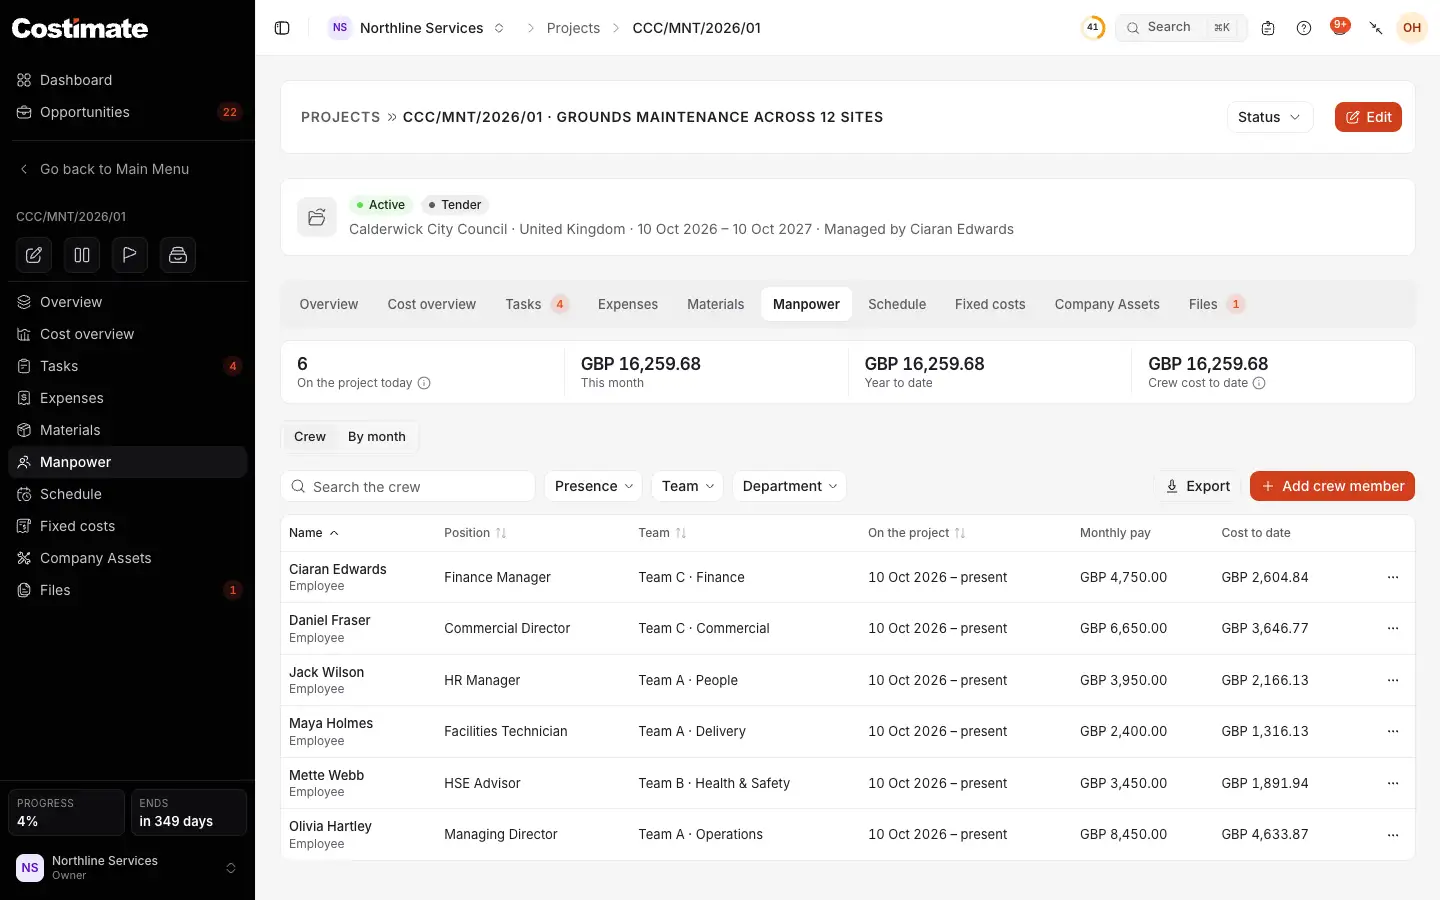Expand the Presence filter
The image size is (1440, 900).
click(594, 486)
